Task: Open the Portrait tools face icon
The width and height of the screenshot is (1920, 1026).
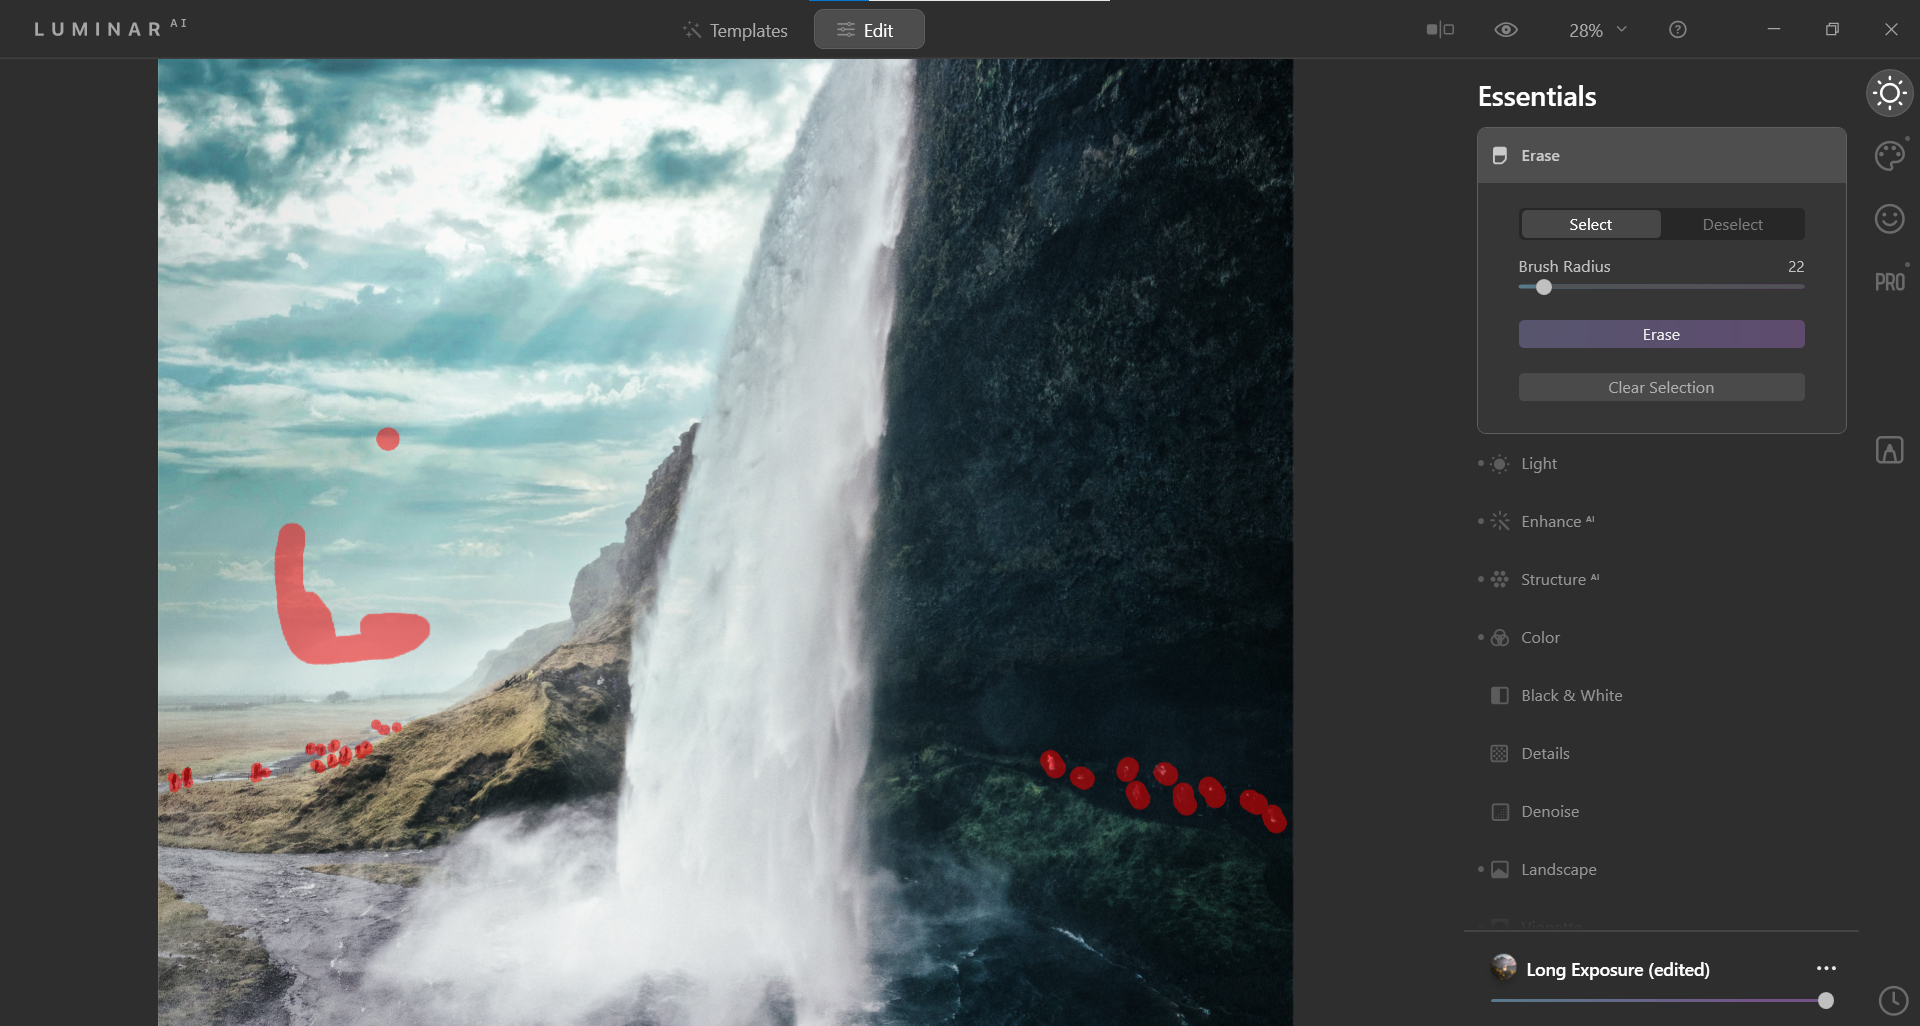Action: tap(1889, 219)
